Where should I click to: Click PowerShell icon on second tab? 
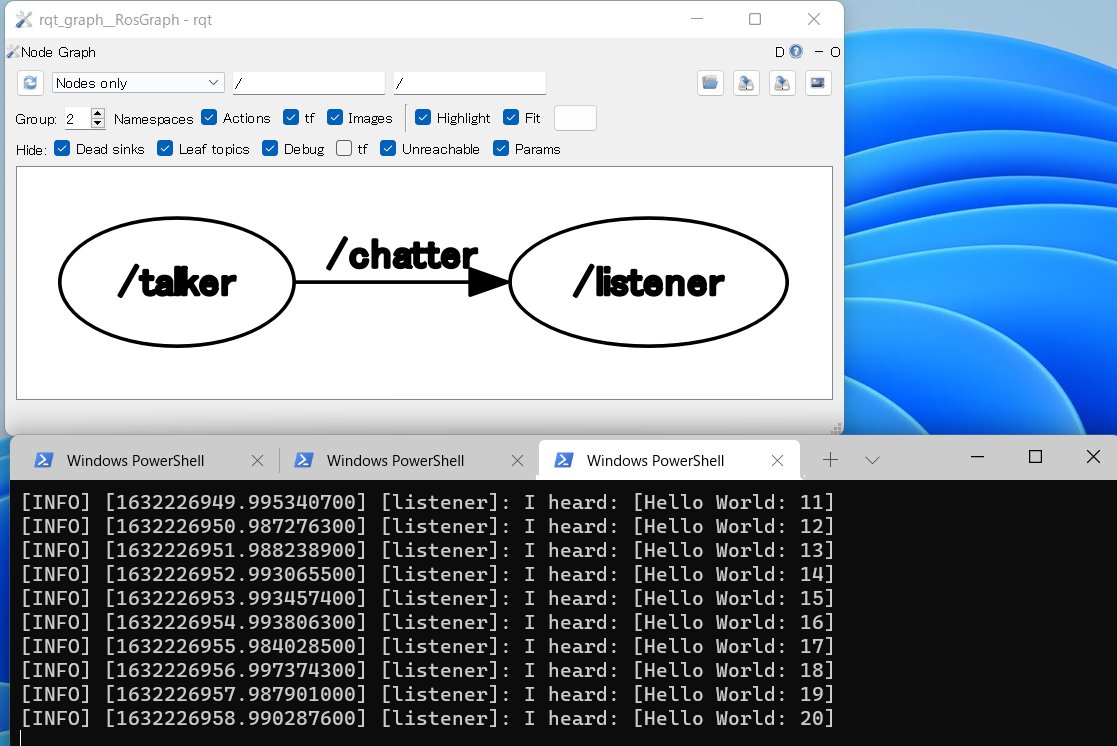(x=303, y=460)
